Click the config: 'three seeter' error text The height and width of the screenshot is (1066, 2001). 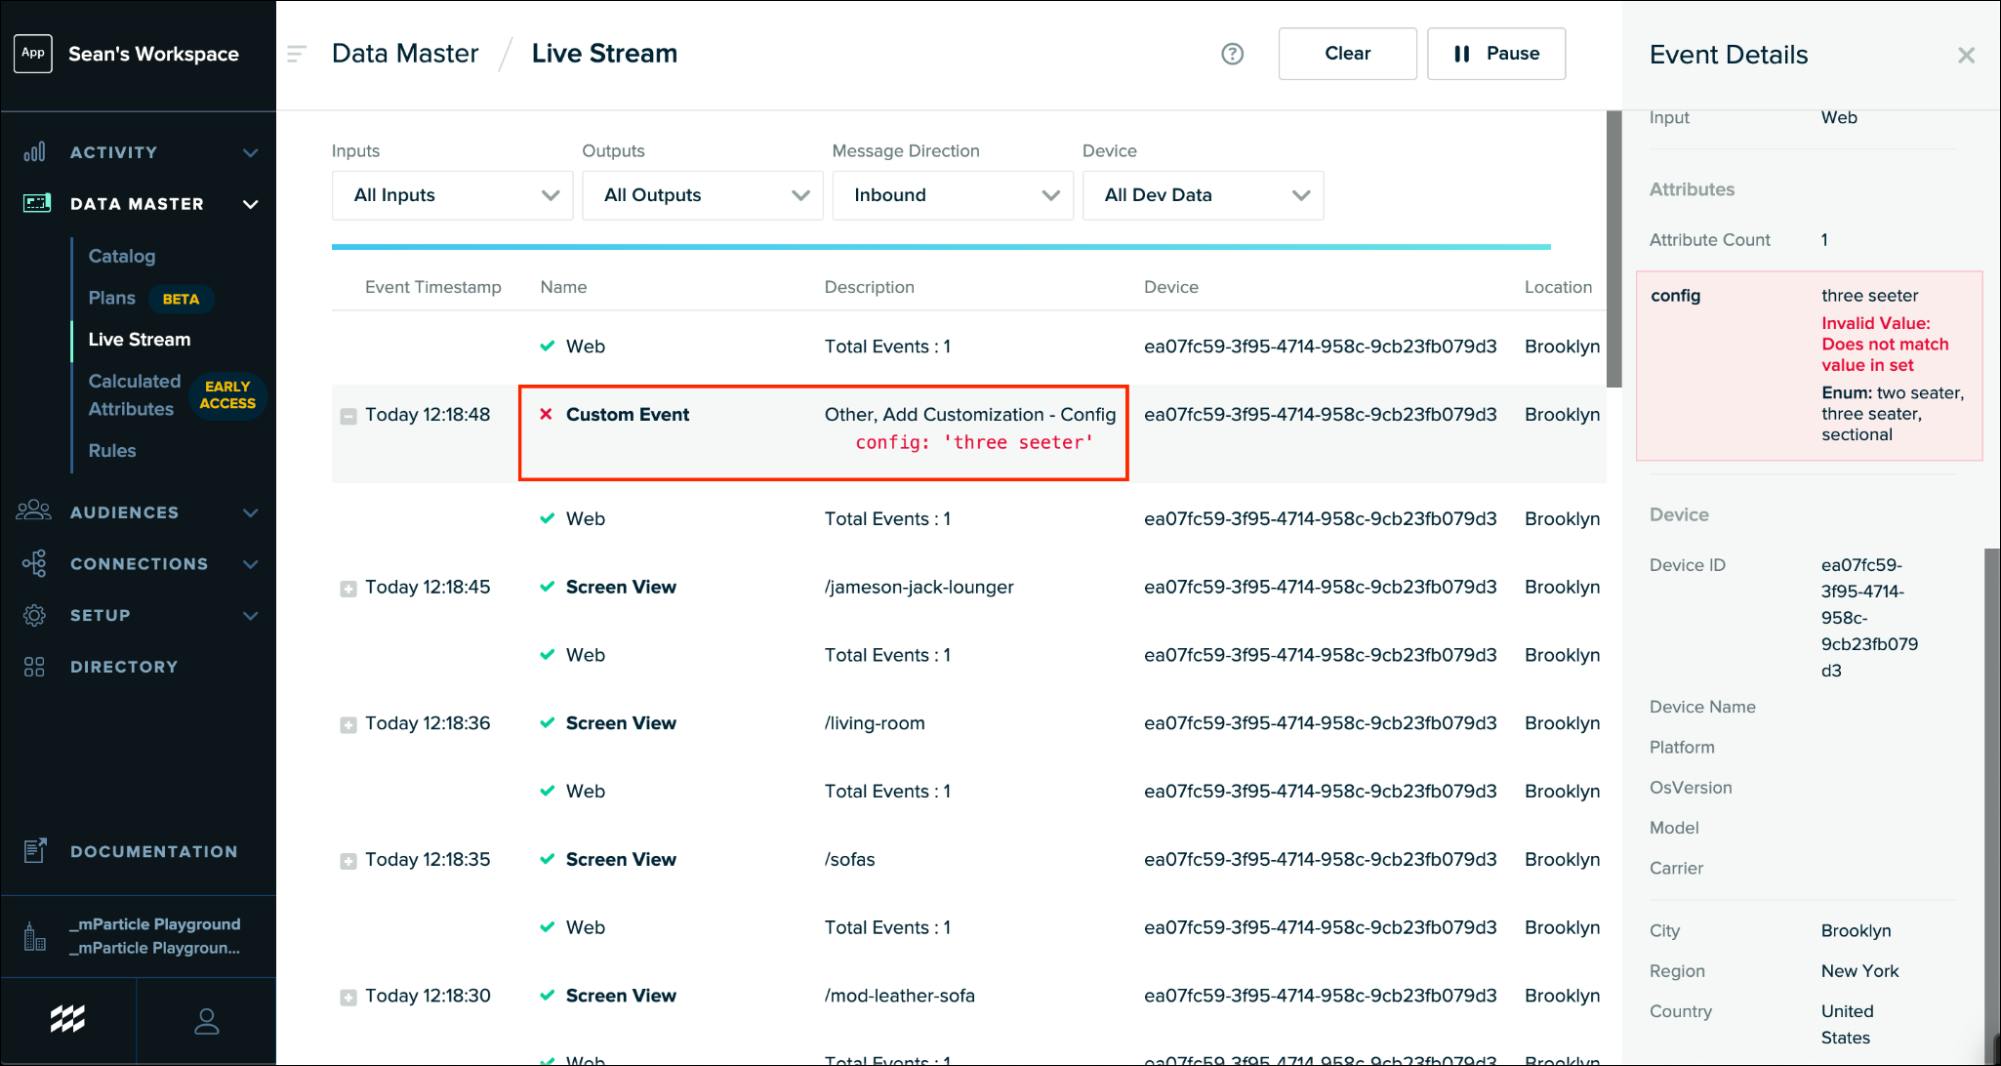974,442
